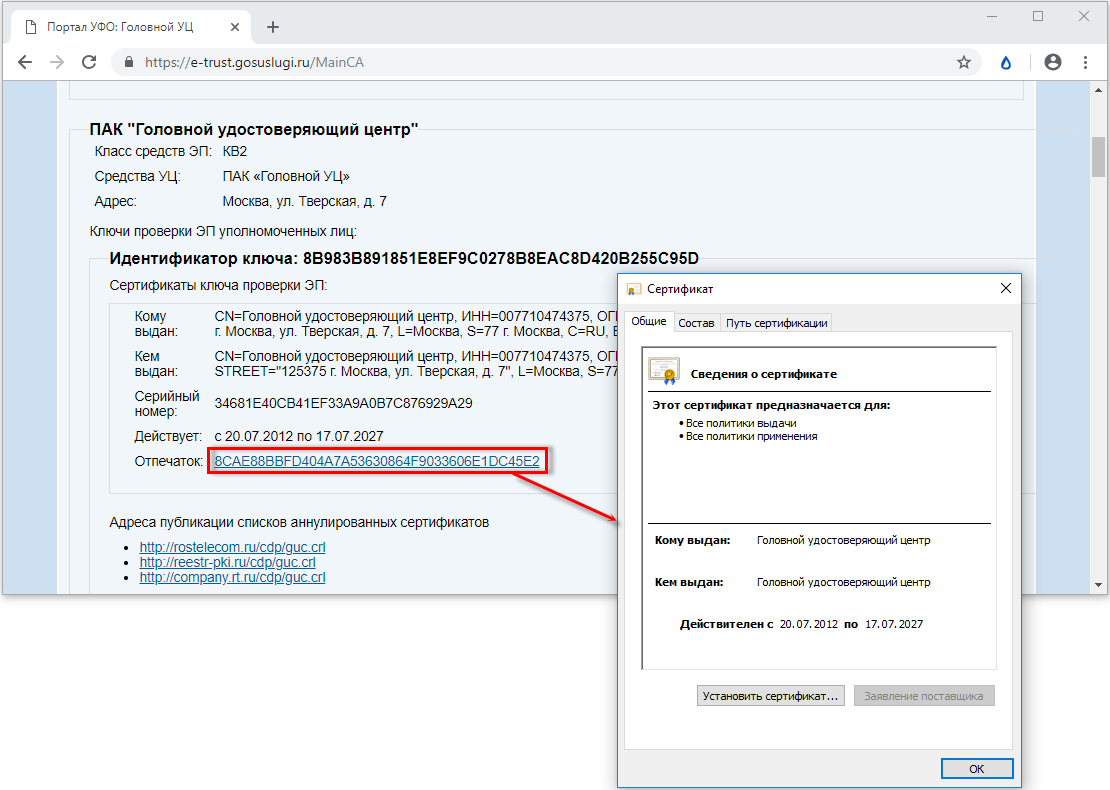Click the validity text с 20.07.2012 по 17.07.2027
The image size is (1110, 790).
pyautogui.click(x=299, y=436)
